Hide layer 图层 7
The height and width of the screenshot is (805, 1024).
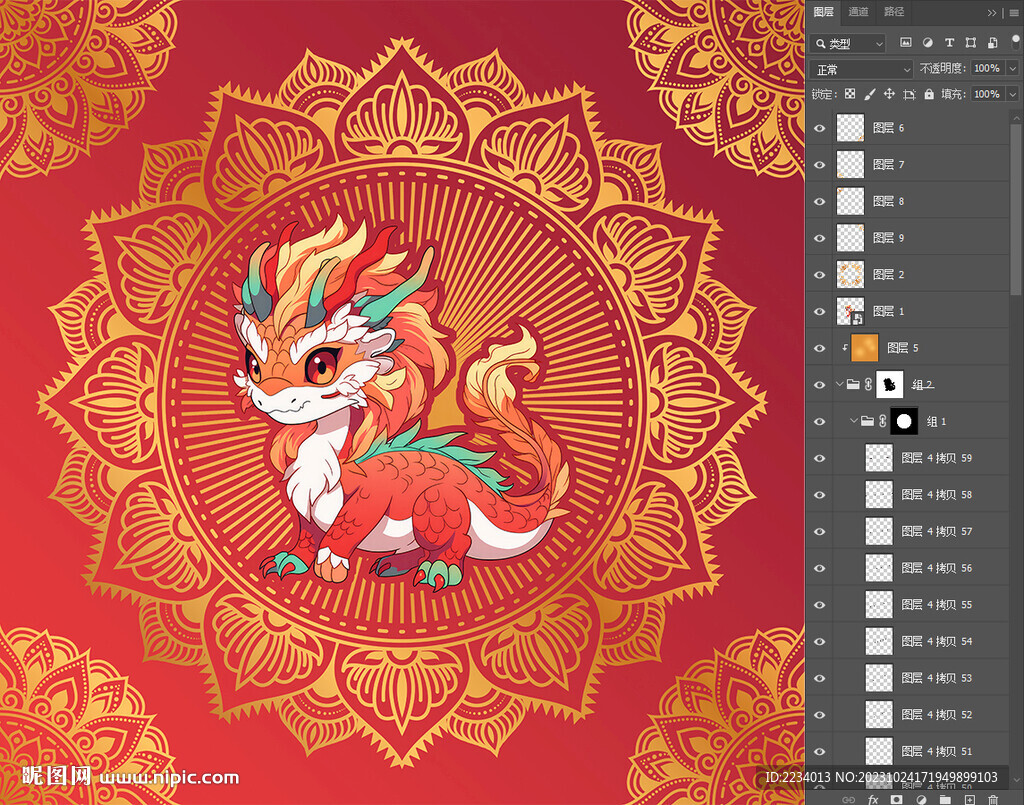(820, 165)
